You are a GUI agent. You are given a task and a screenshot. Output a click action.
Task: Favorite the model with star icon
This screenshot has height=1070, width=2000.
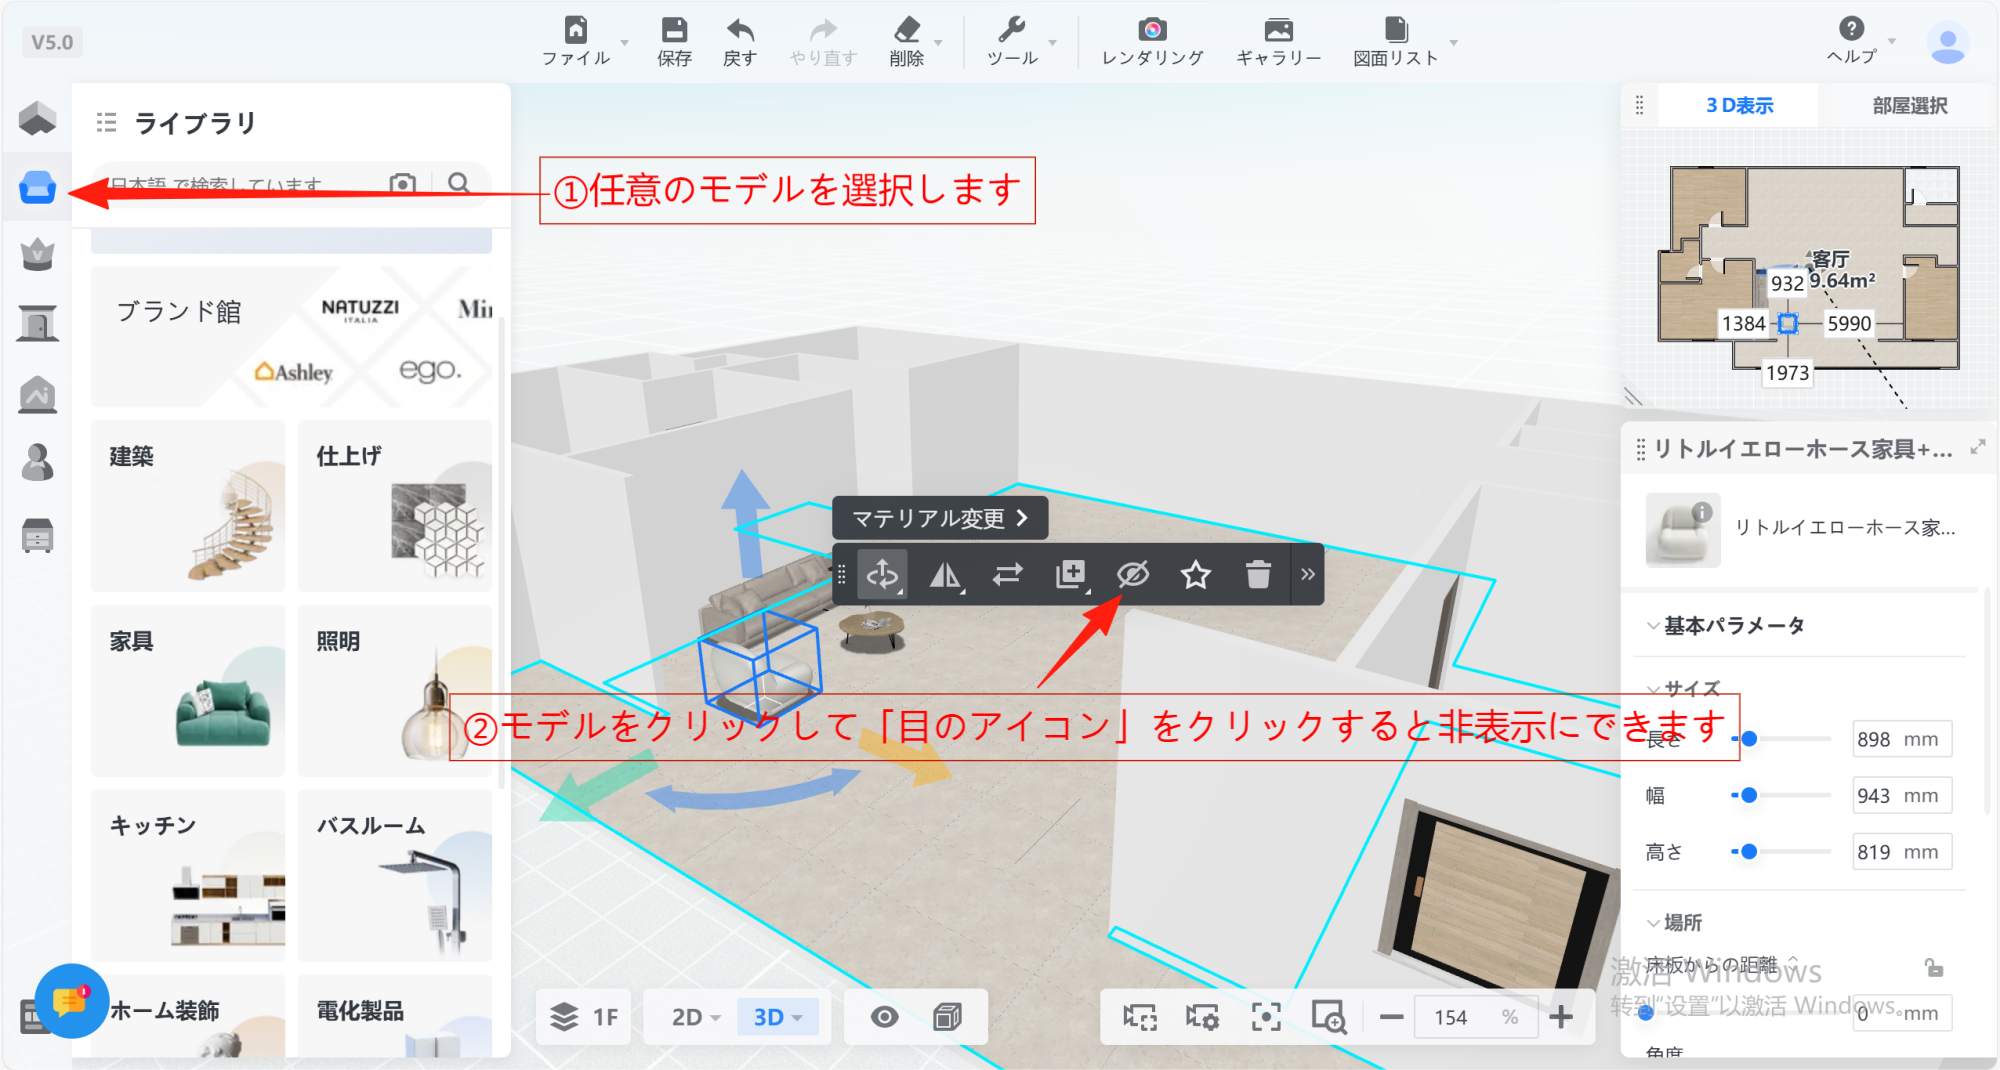[x=1196, y=574]
